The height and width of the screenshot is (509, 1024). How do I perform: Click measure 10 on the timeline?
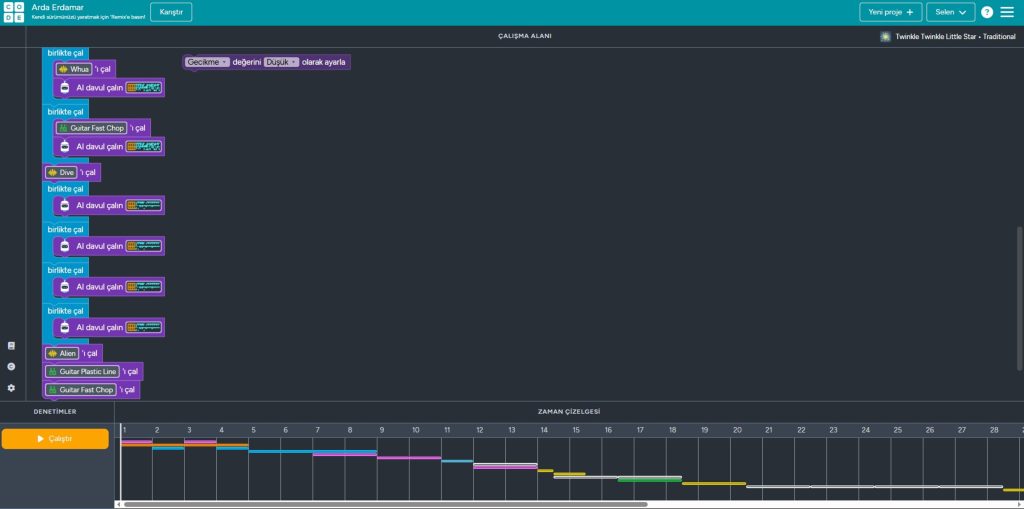coord(415,430)
